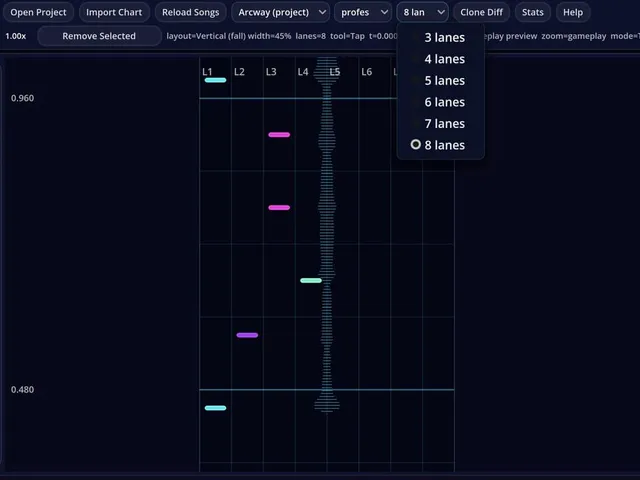This screenshot has height=480, width=640.
Task: Click the L4 lane header label
Action: tap(303, 72)
